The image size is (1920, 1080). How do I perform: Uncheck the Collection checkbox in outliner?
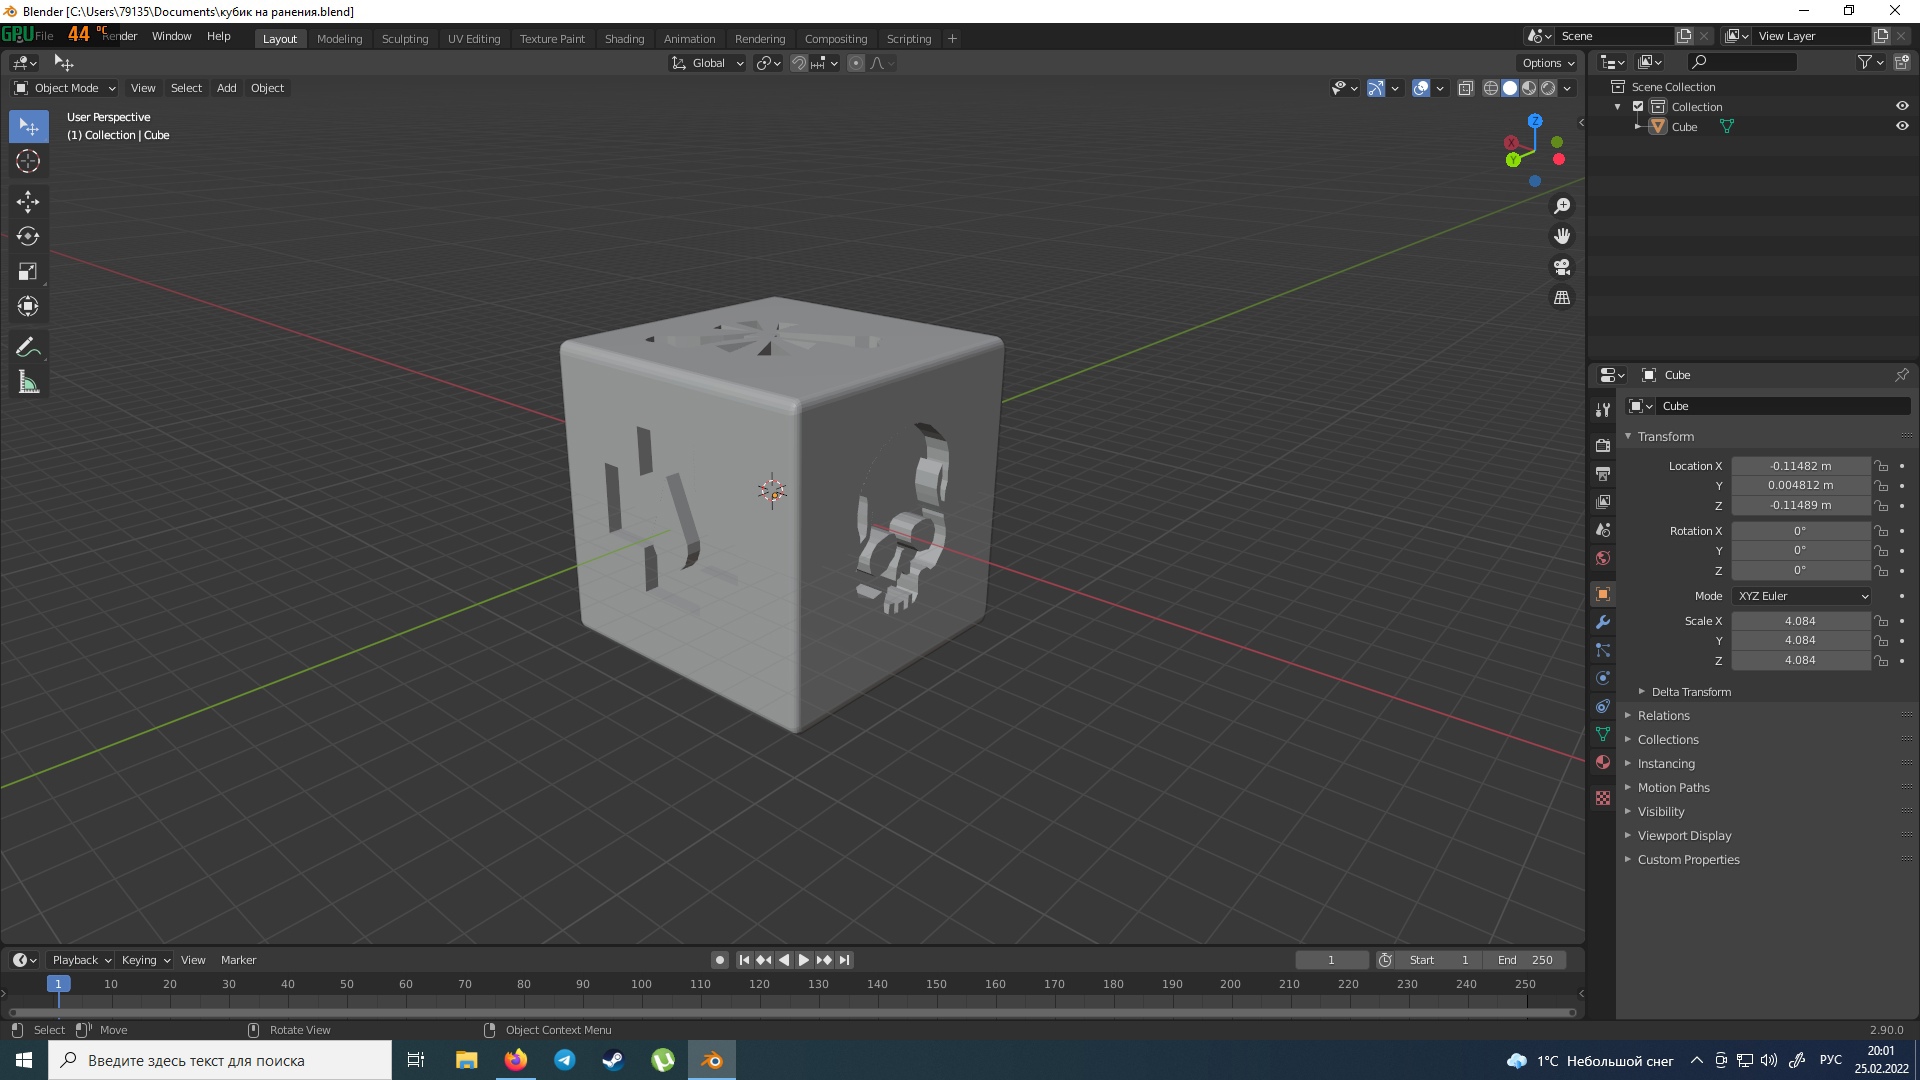click(1638, 107)
